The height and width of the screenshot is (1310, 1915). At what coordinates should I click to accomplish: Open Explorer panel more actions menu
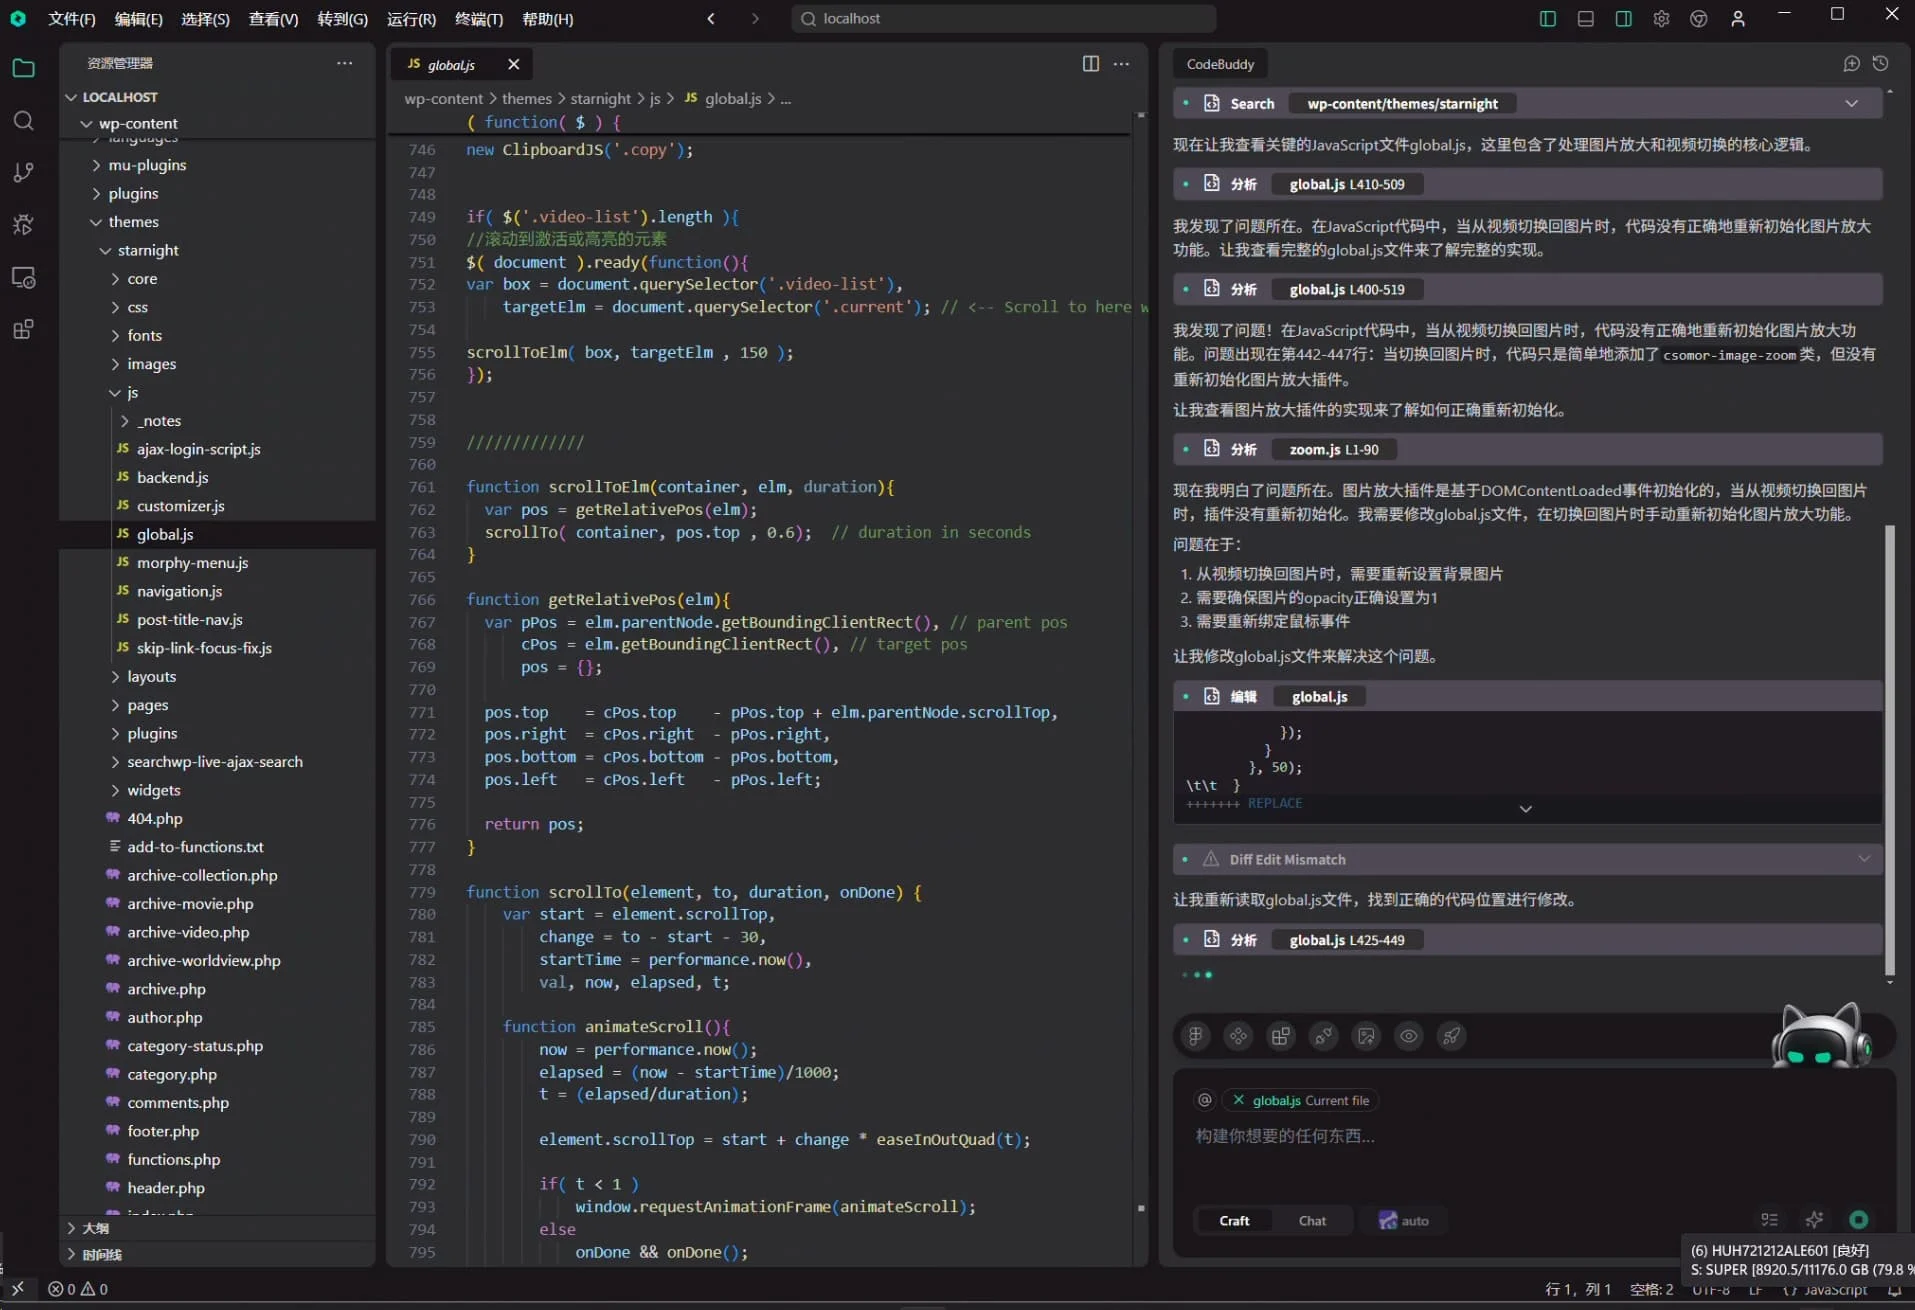point(345,63)
